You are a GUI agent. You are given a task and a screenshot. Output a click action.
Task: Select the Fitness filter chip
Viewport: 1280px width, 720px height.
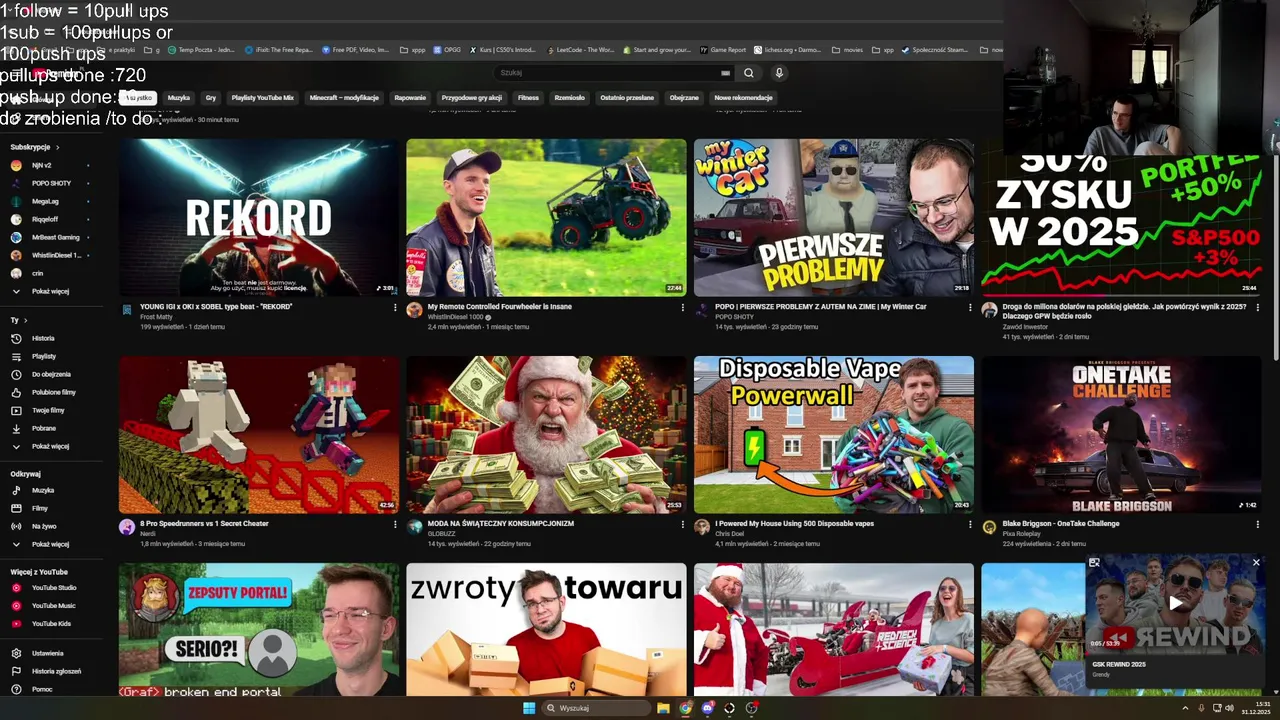pos(528,98)
